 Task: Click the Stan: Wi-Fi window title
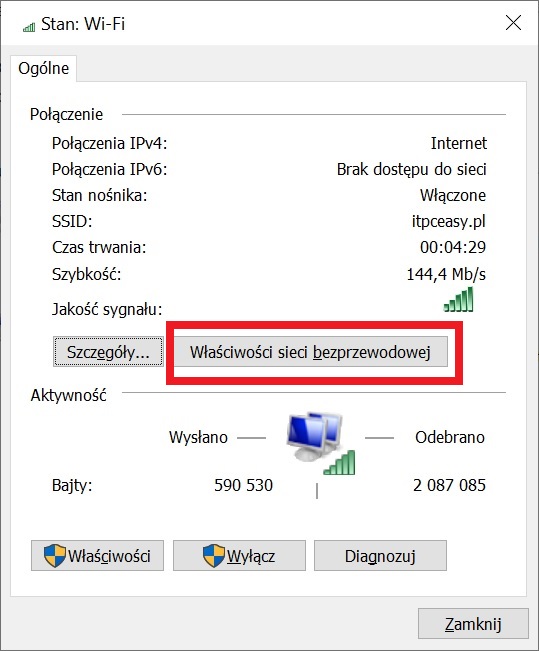click(x=83, y=24)
